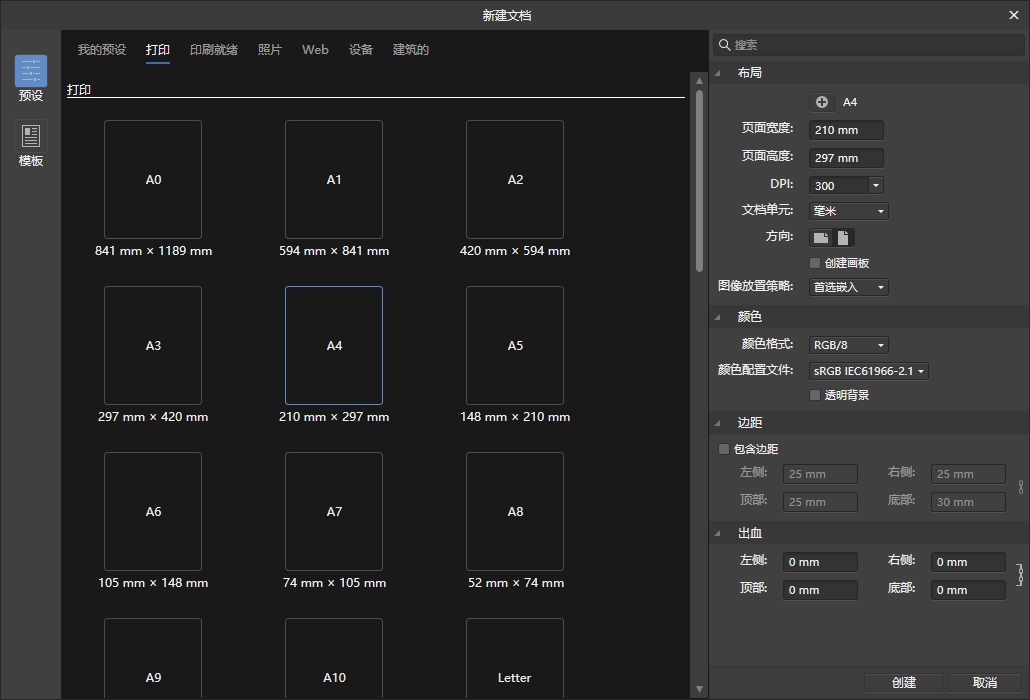Image resolution: width=1030 pixels, height=700 pixels.
Task: Click the margin link chain icon
Action: point(1020,487)
